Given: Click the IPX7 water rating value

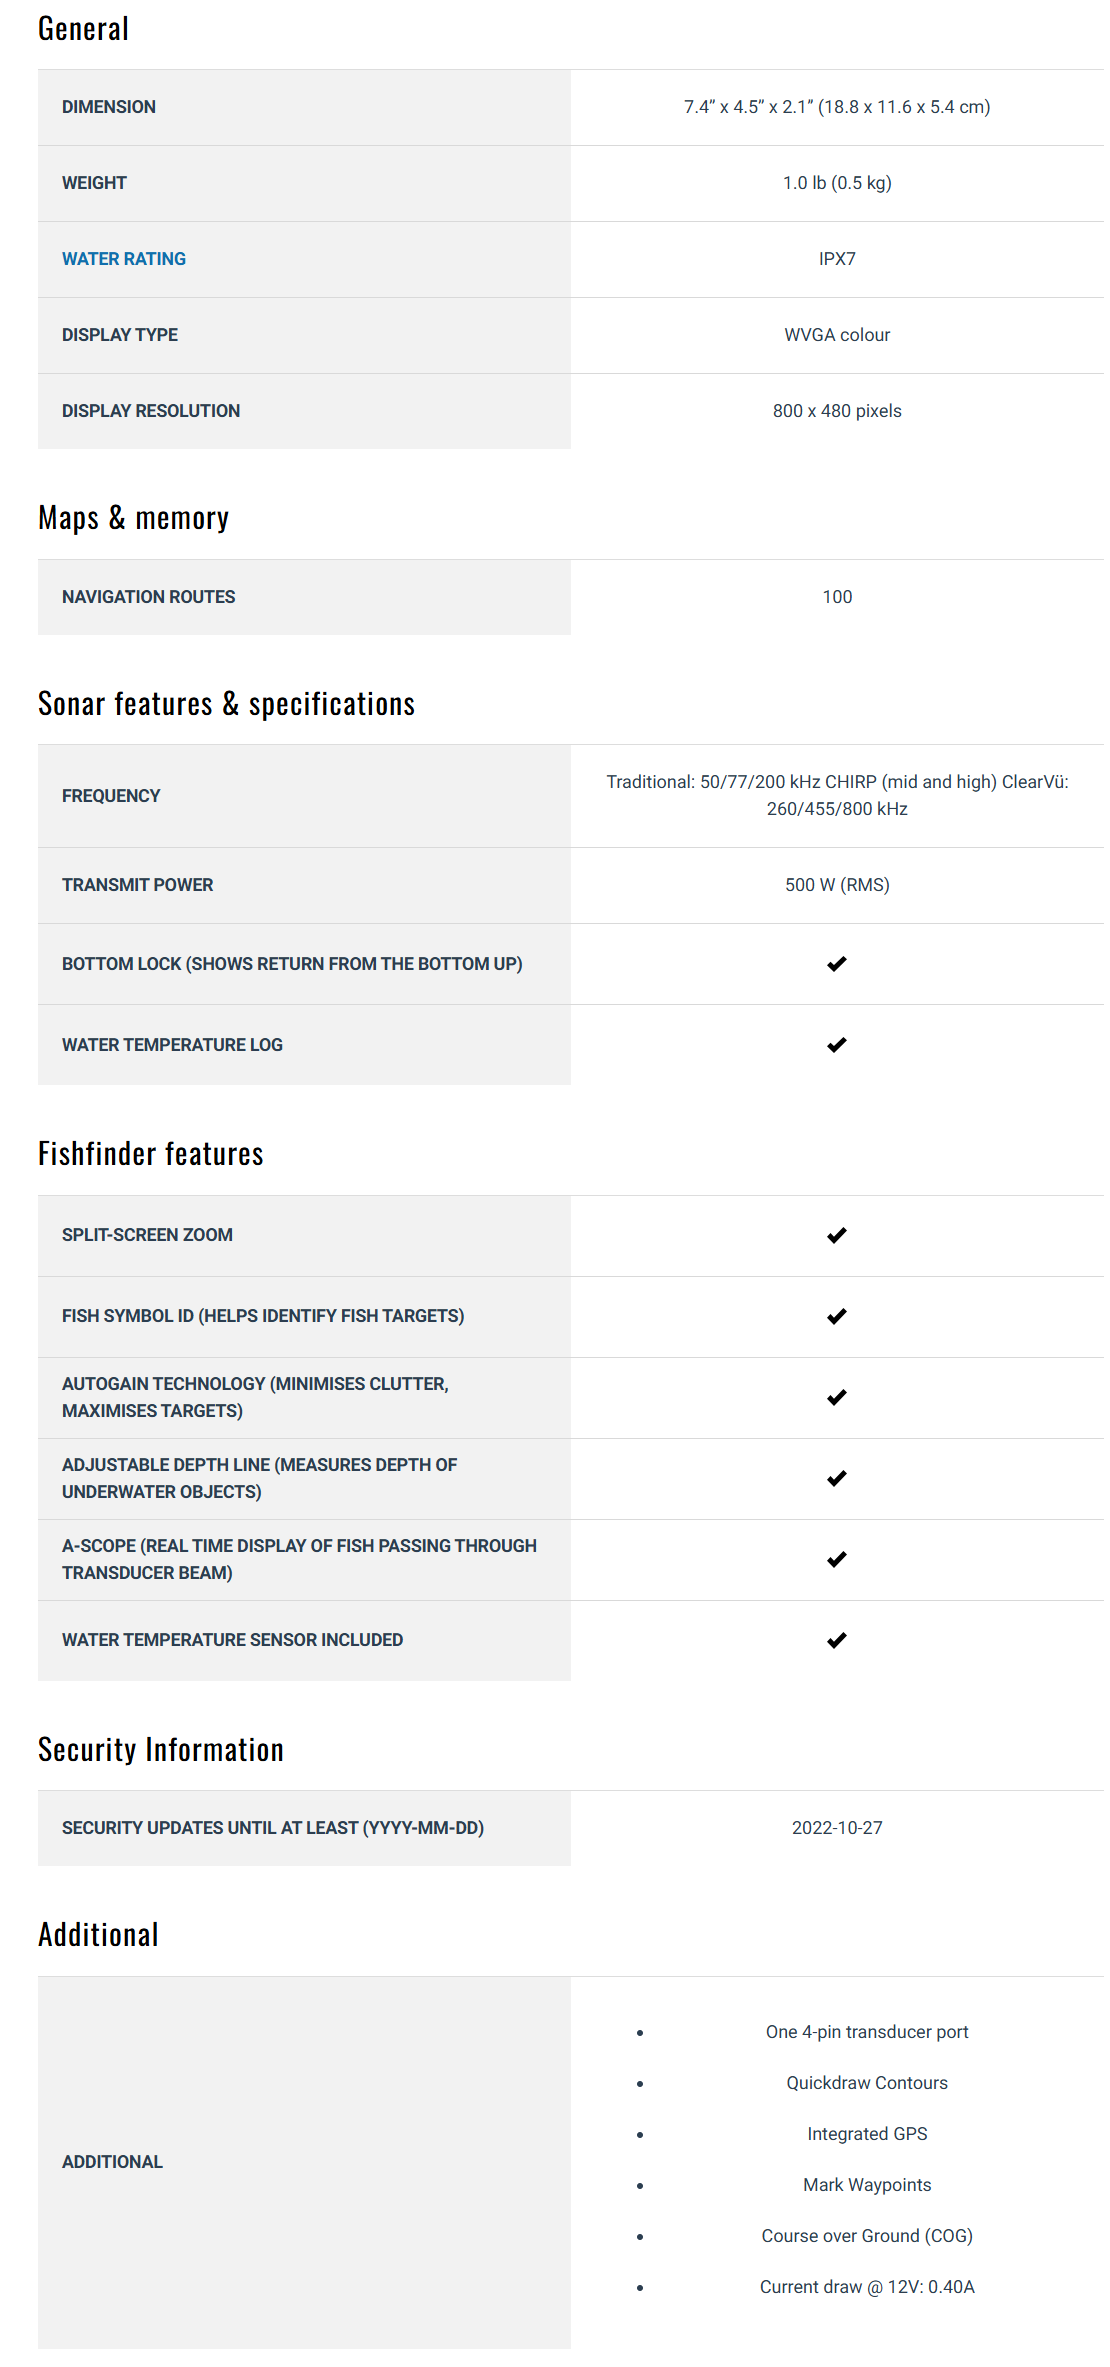Looking at the screenshot, I should tap(837, 259).
